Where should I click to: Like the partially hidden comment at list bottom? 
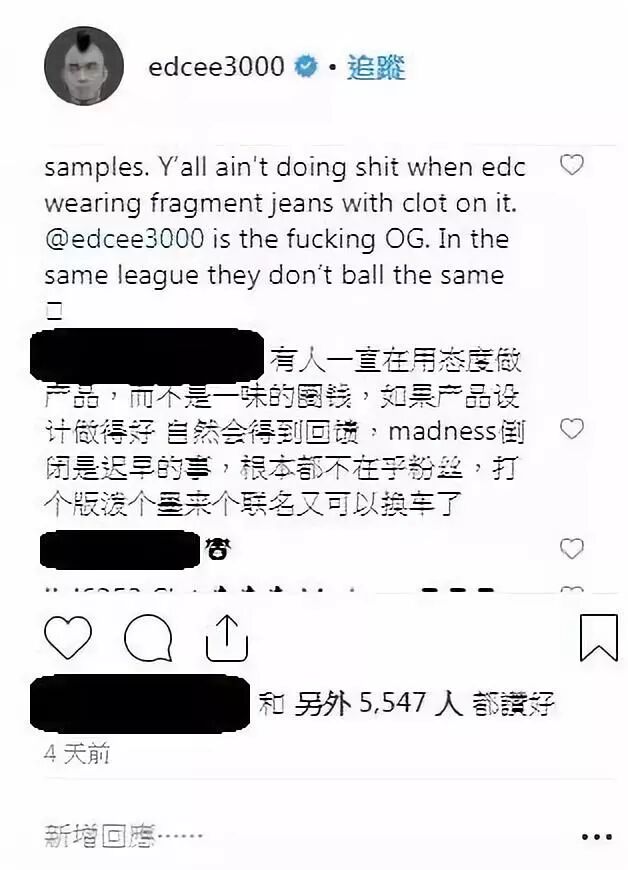[x=571, y=589]
